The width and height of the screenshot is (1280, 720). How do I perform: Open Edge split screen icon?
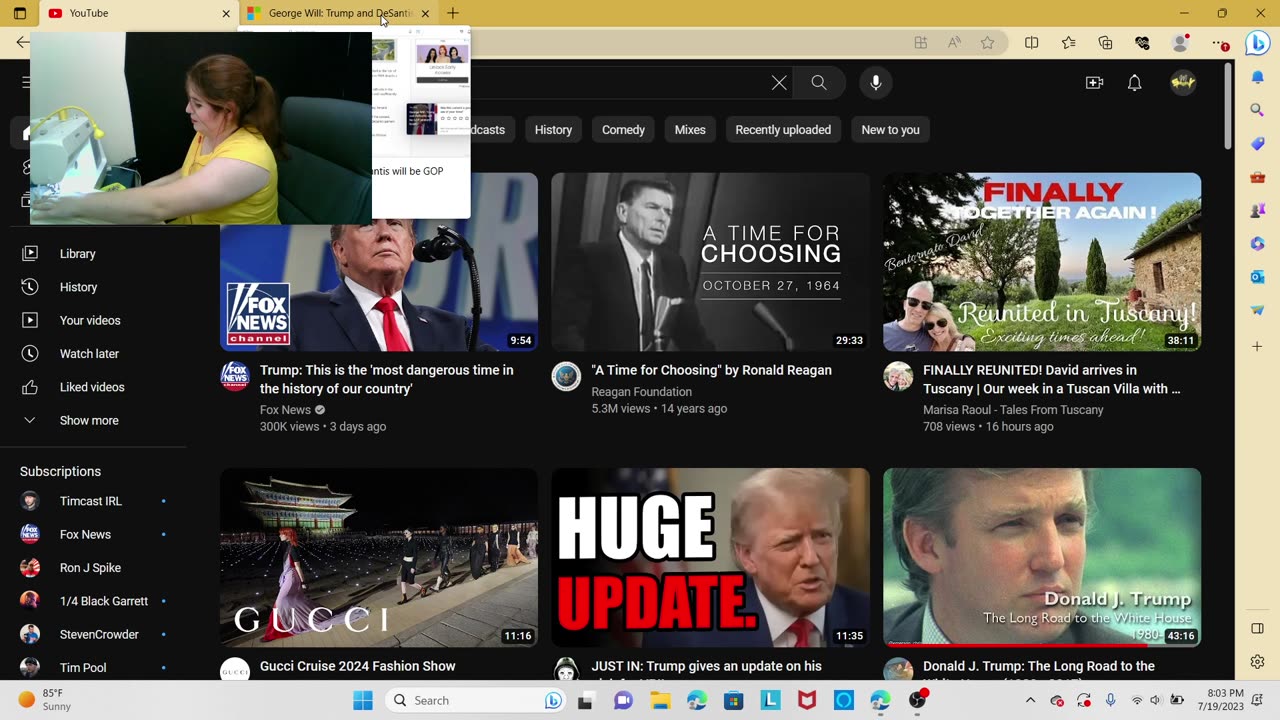pyautogui.click(x=1032, y=43)
